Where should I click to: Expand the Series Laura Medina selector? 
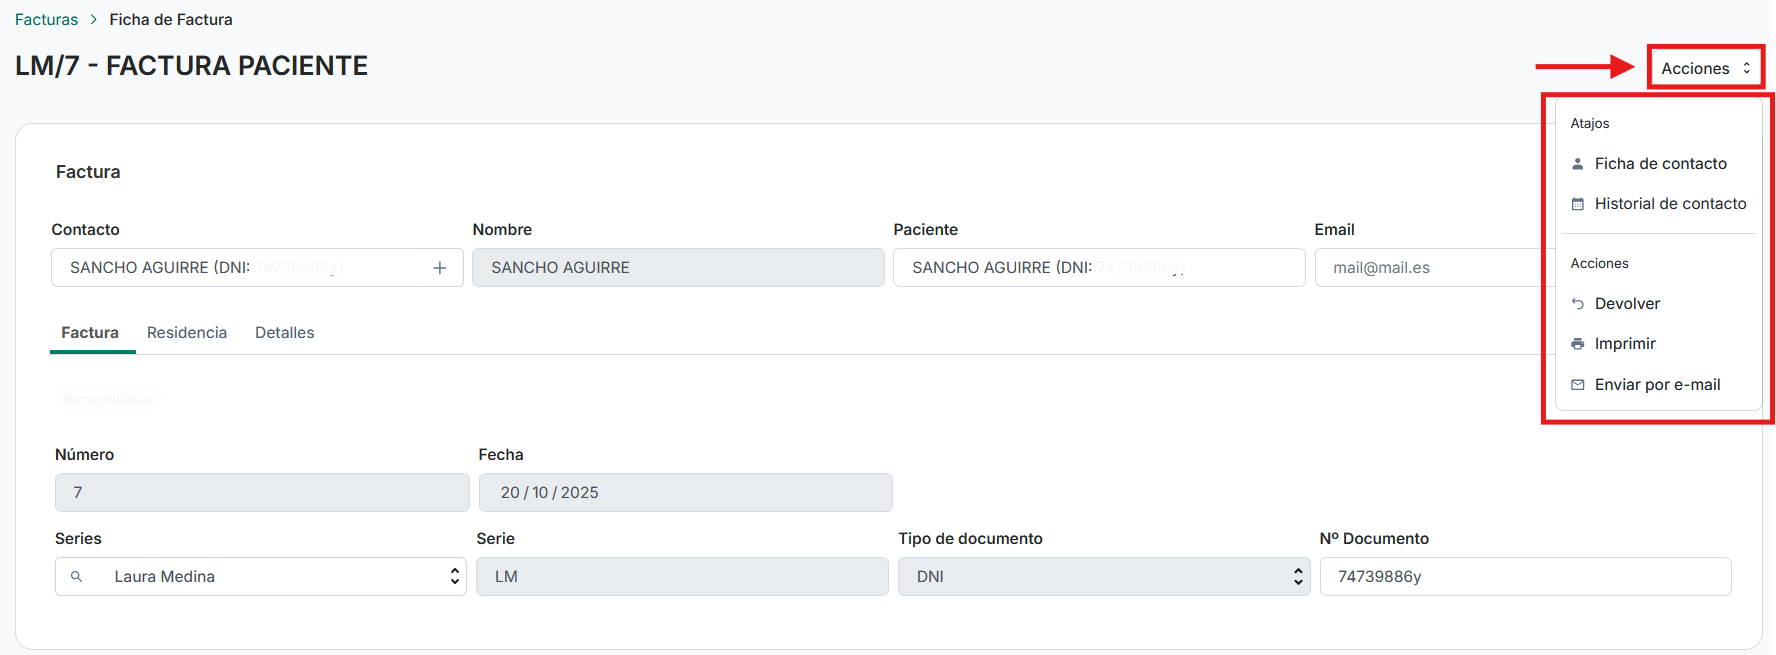pyautogui.click(x=454, y=577)
